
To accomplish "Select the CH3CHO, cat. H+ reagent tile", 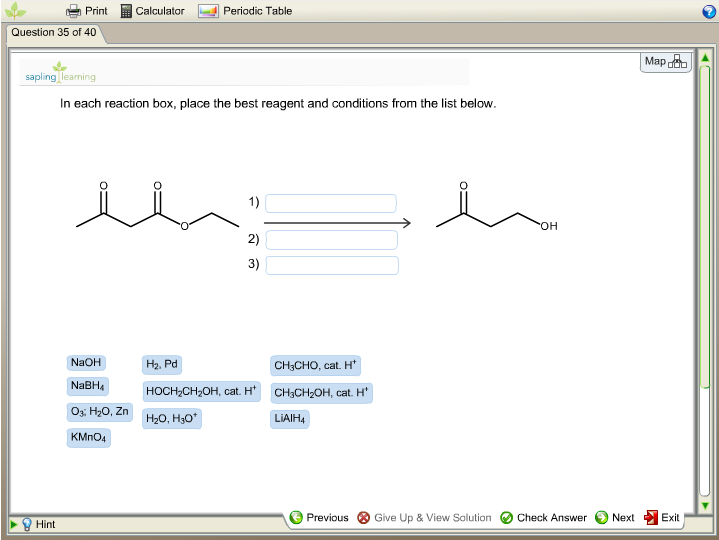I will click(x=315, y=365).
